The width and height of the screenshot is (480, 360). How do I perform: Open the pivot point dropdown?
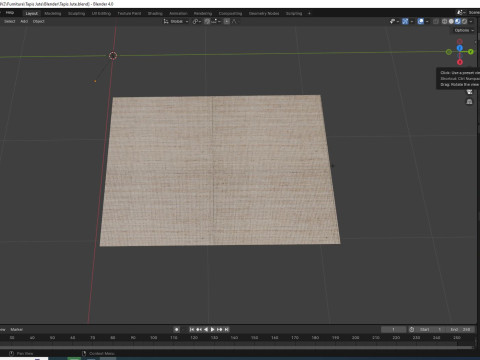tap(197, 21)
